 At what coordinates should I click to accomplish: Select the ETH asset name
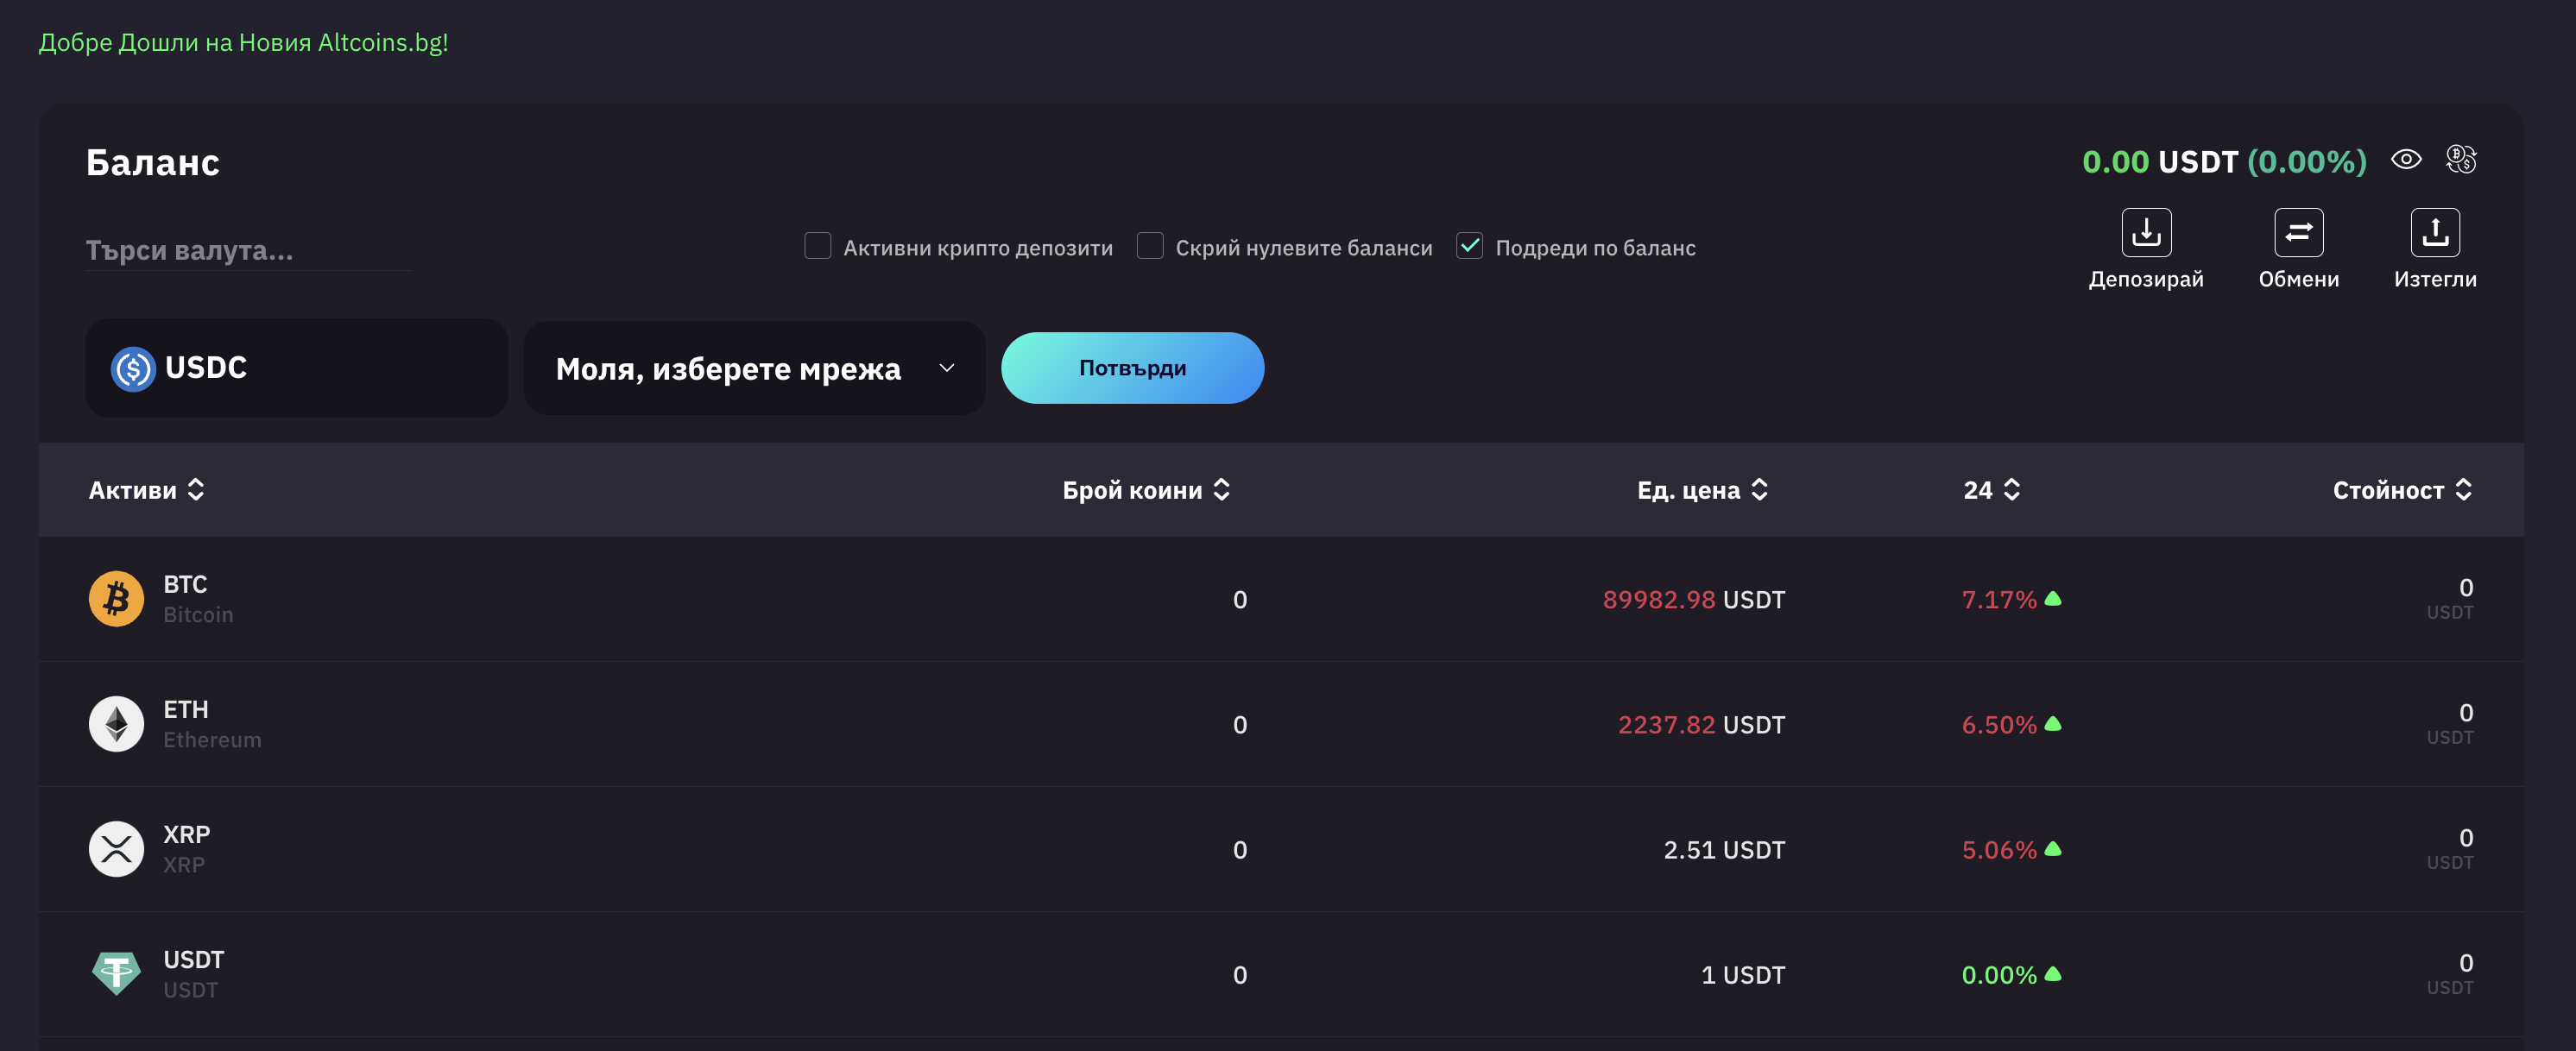point(186,709)
